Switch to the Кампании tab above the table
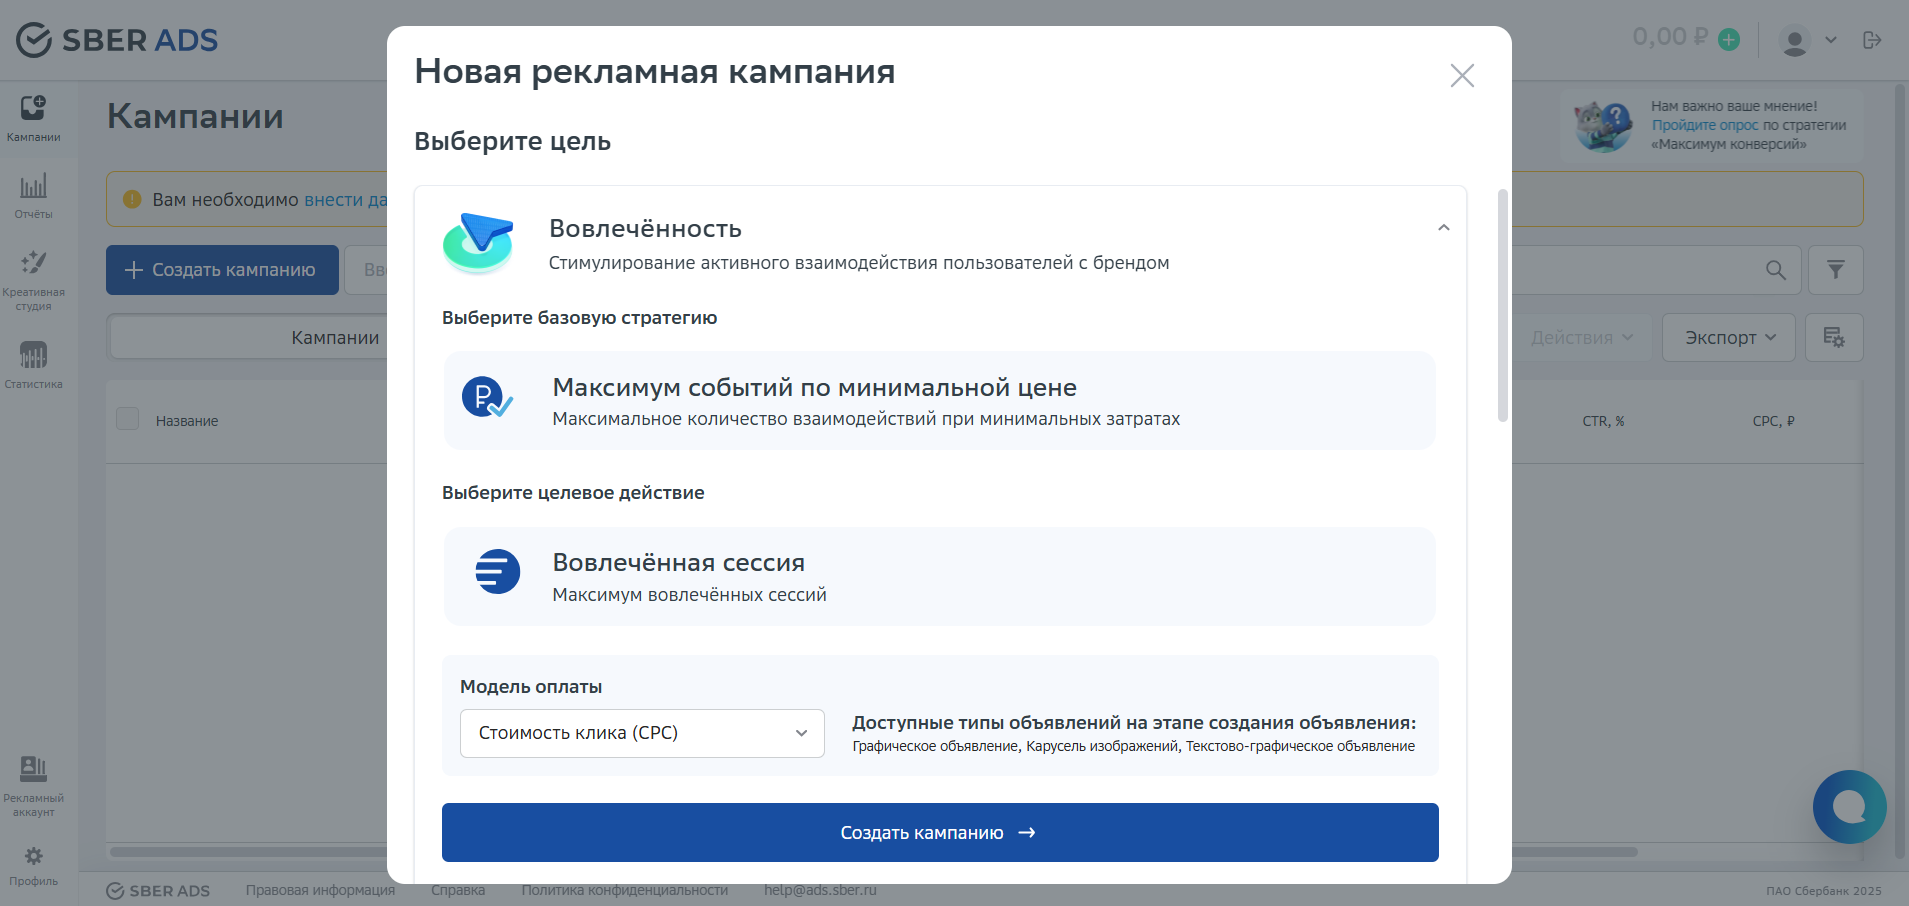The width and height of the screenshot is (1909, 906). 335,337
